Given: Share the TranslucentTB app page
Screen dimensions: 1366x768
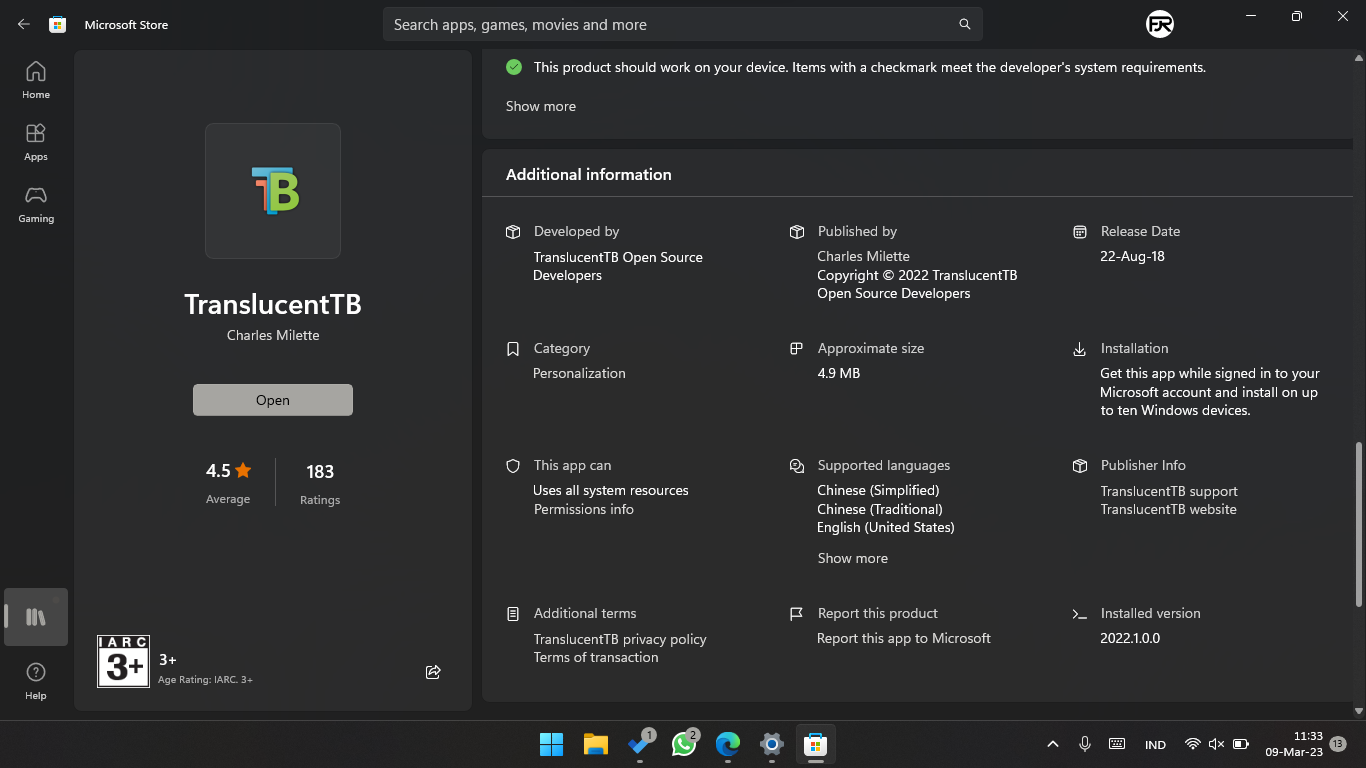Looking at the screenshot, I should pos(433,672).
